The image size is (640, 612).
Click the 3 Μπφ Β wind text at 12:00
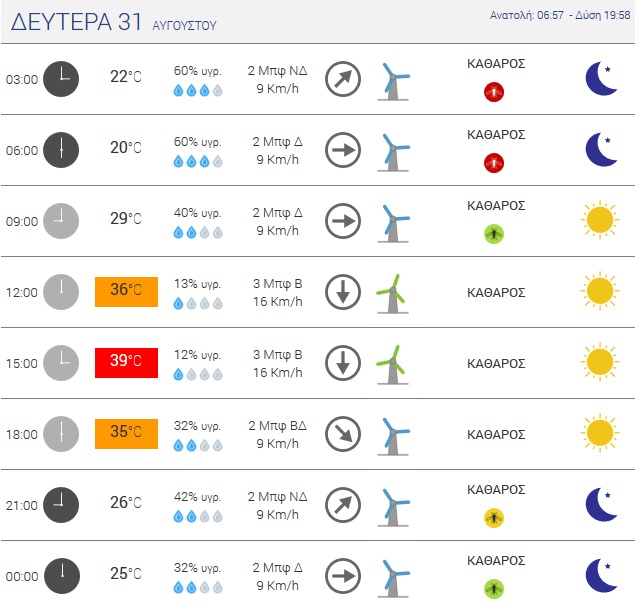coord(278,283)
